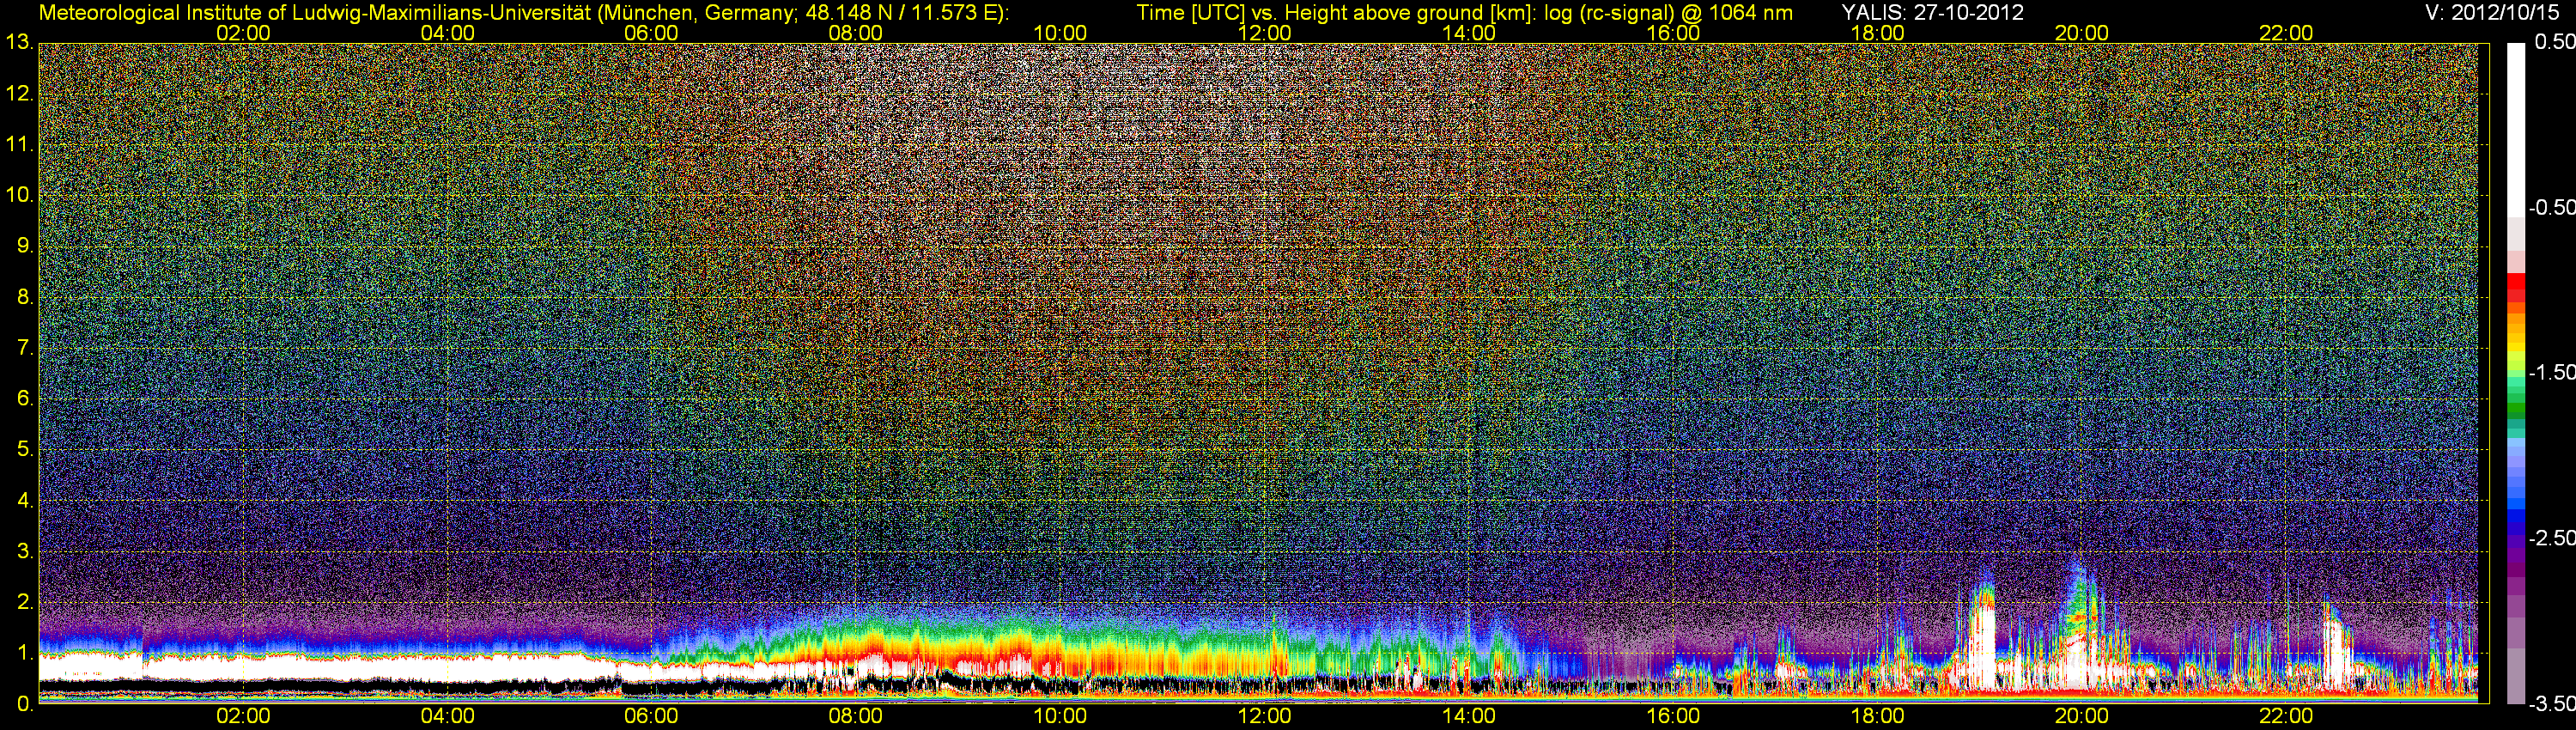Image resolution: width=2576 pixels, height=730 pixels.
Task: Click the 7 km height axis label
Action: coord(24,348)
